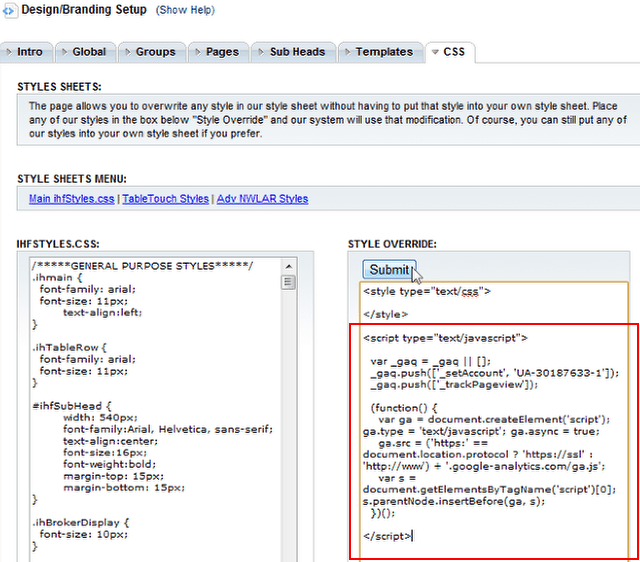Viewport: 640px width, 562px height.
Task: Open the Groups tab
Action: tap(152, 52)
